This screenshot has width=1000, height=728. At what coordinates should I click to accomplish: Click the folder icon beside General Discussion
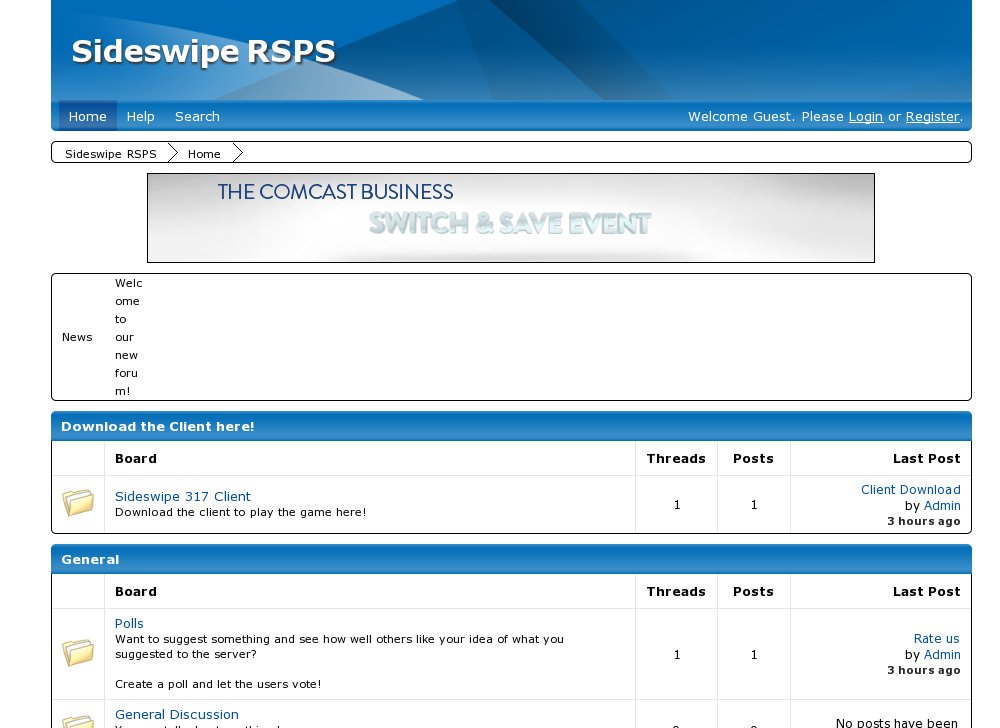[78, 720]
